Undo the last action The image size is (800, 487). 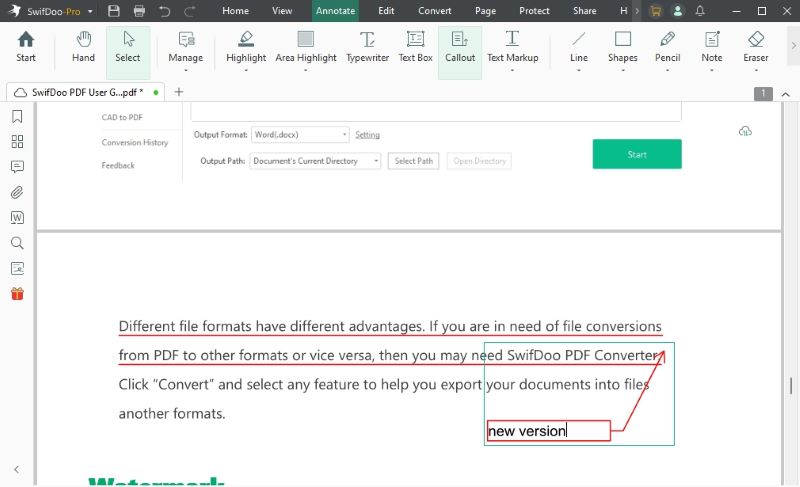coord(164,11)
